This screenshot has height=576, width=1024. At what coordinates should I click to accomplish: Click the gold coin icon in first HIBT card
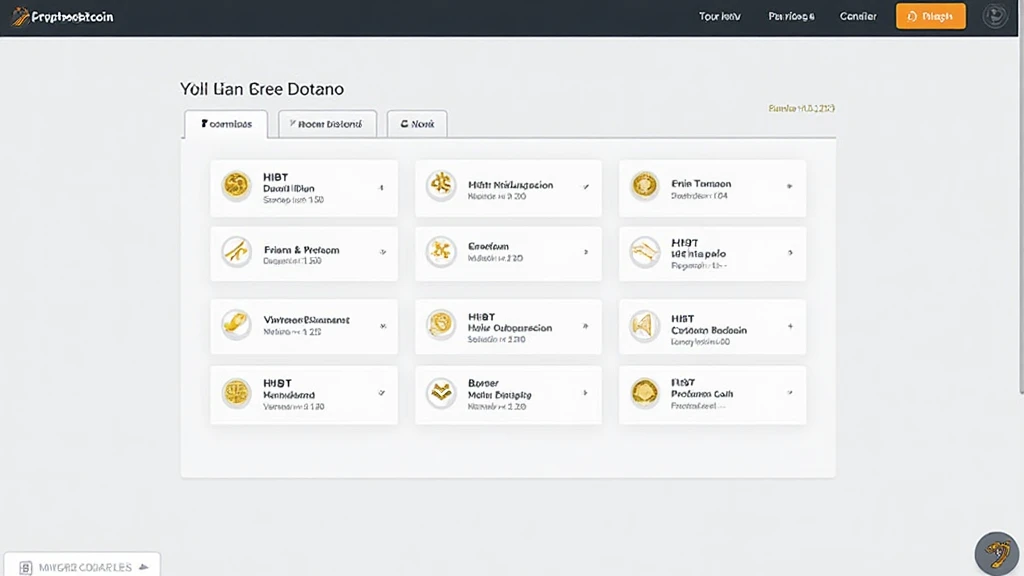tap(236, 186)
